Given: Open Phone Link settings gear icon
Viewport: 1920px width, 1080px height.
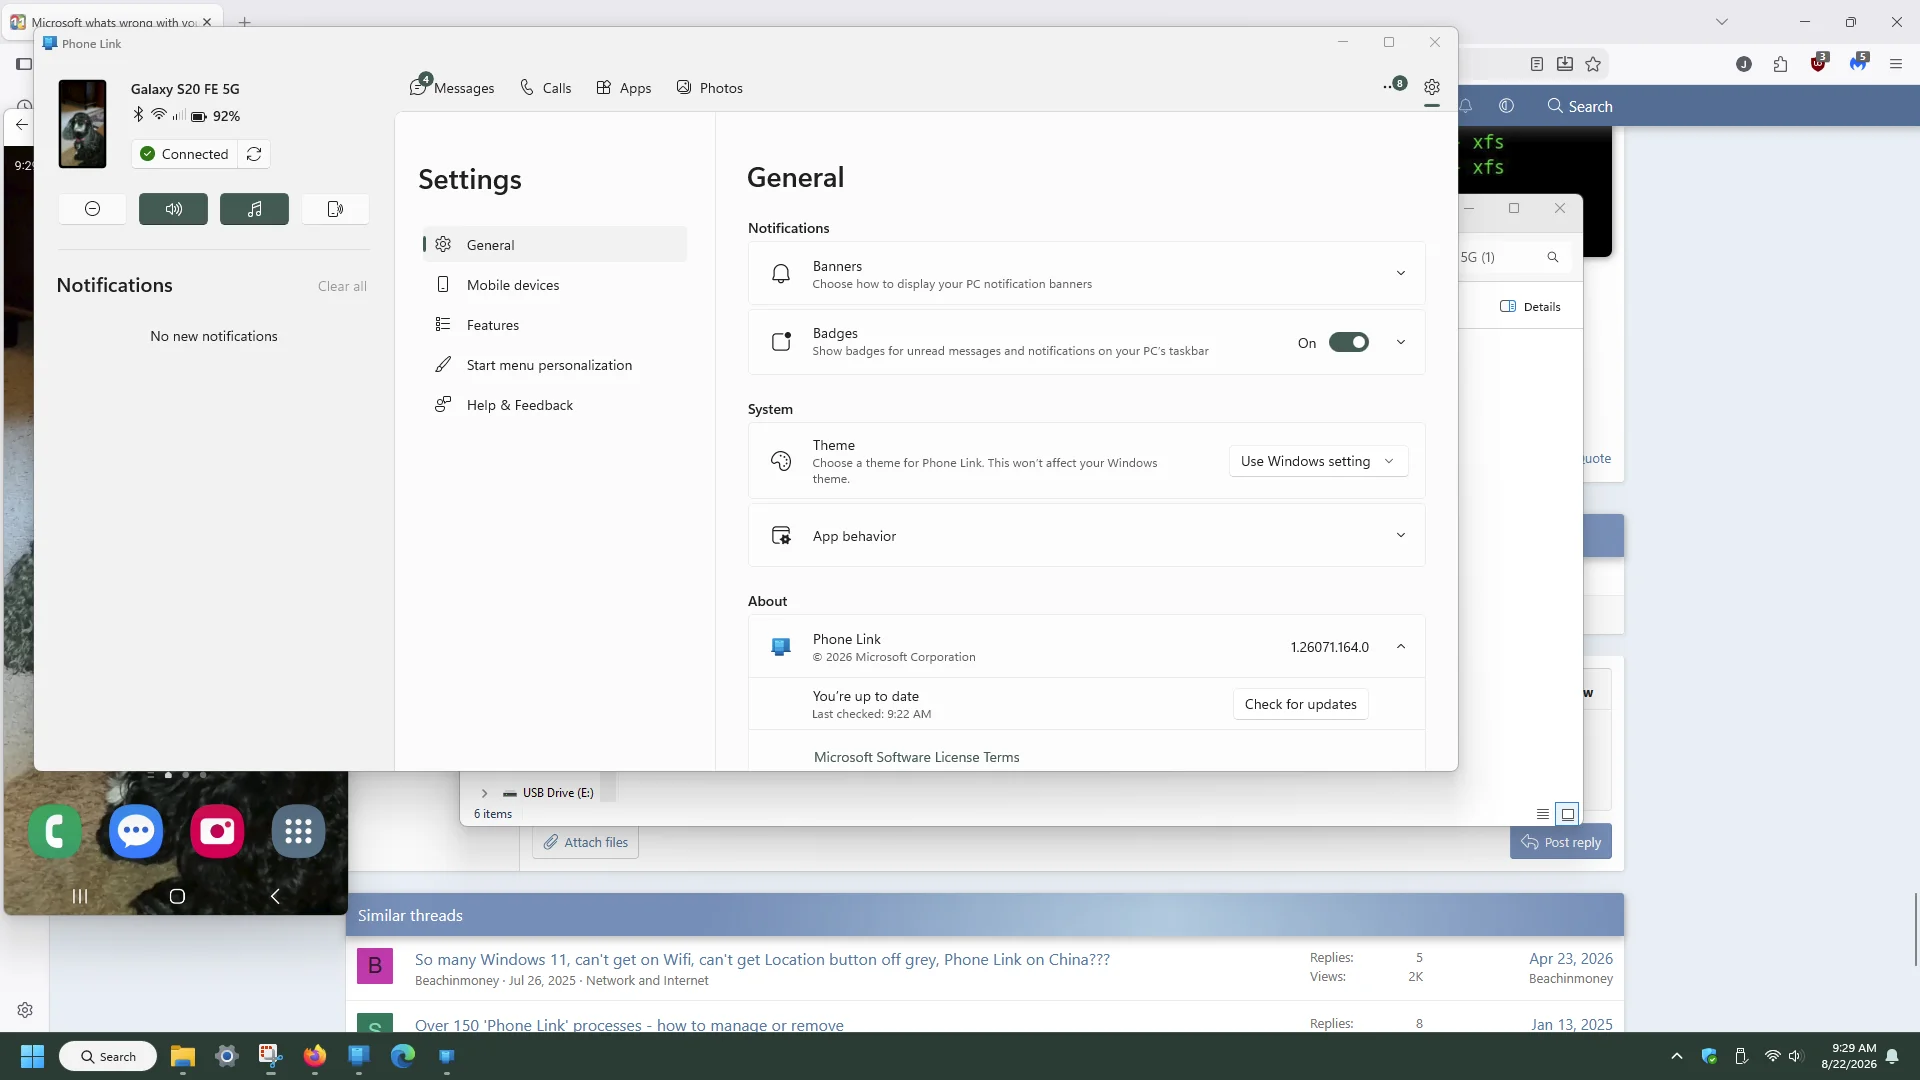Looking at the screenshot, I should [x=1432, y=87].
